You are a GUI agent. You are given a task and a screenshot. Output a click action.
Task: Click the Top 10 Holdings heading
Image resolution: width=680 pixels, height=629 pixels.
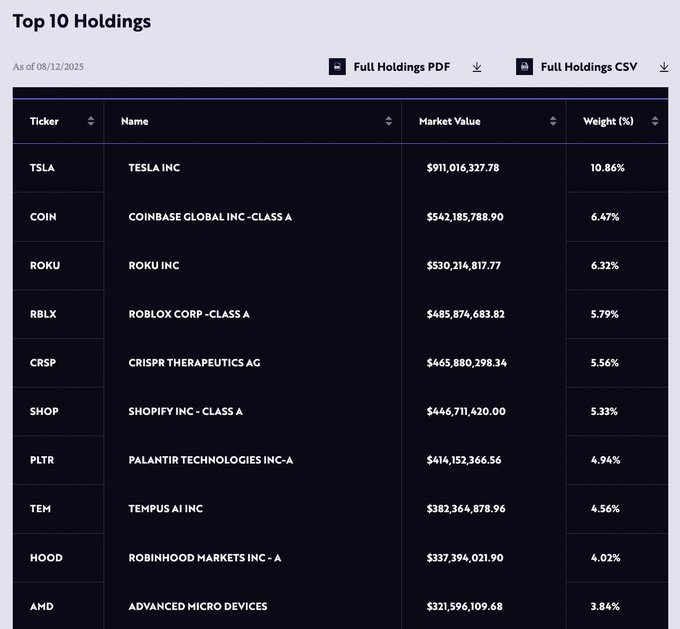point(82,20)
